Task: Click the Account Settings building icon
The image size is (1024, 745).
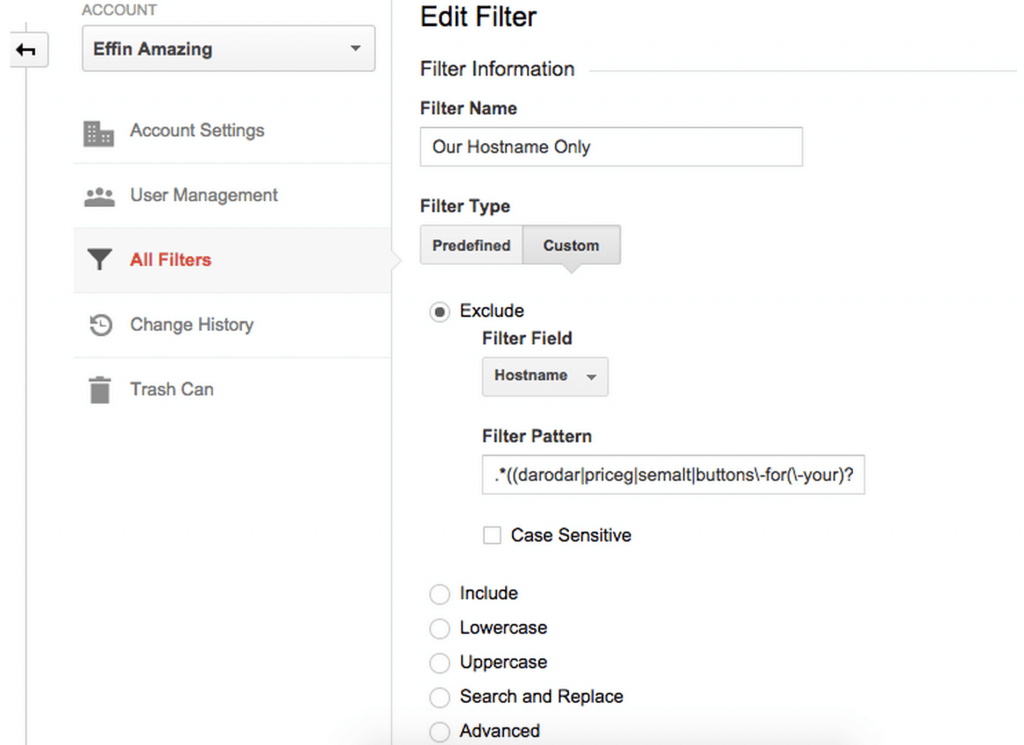Action: coord(99,133)
